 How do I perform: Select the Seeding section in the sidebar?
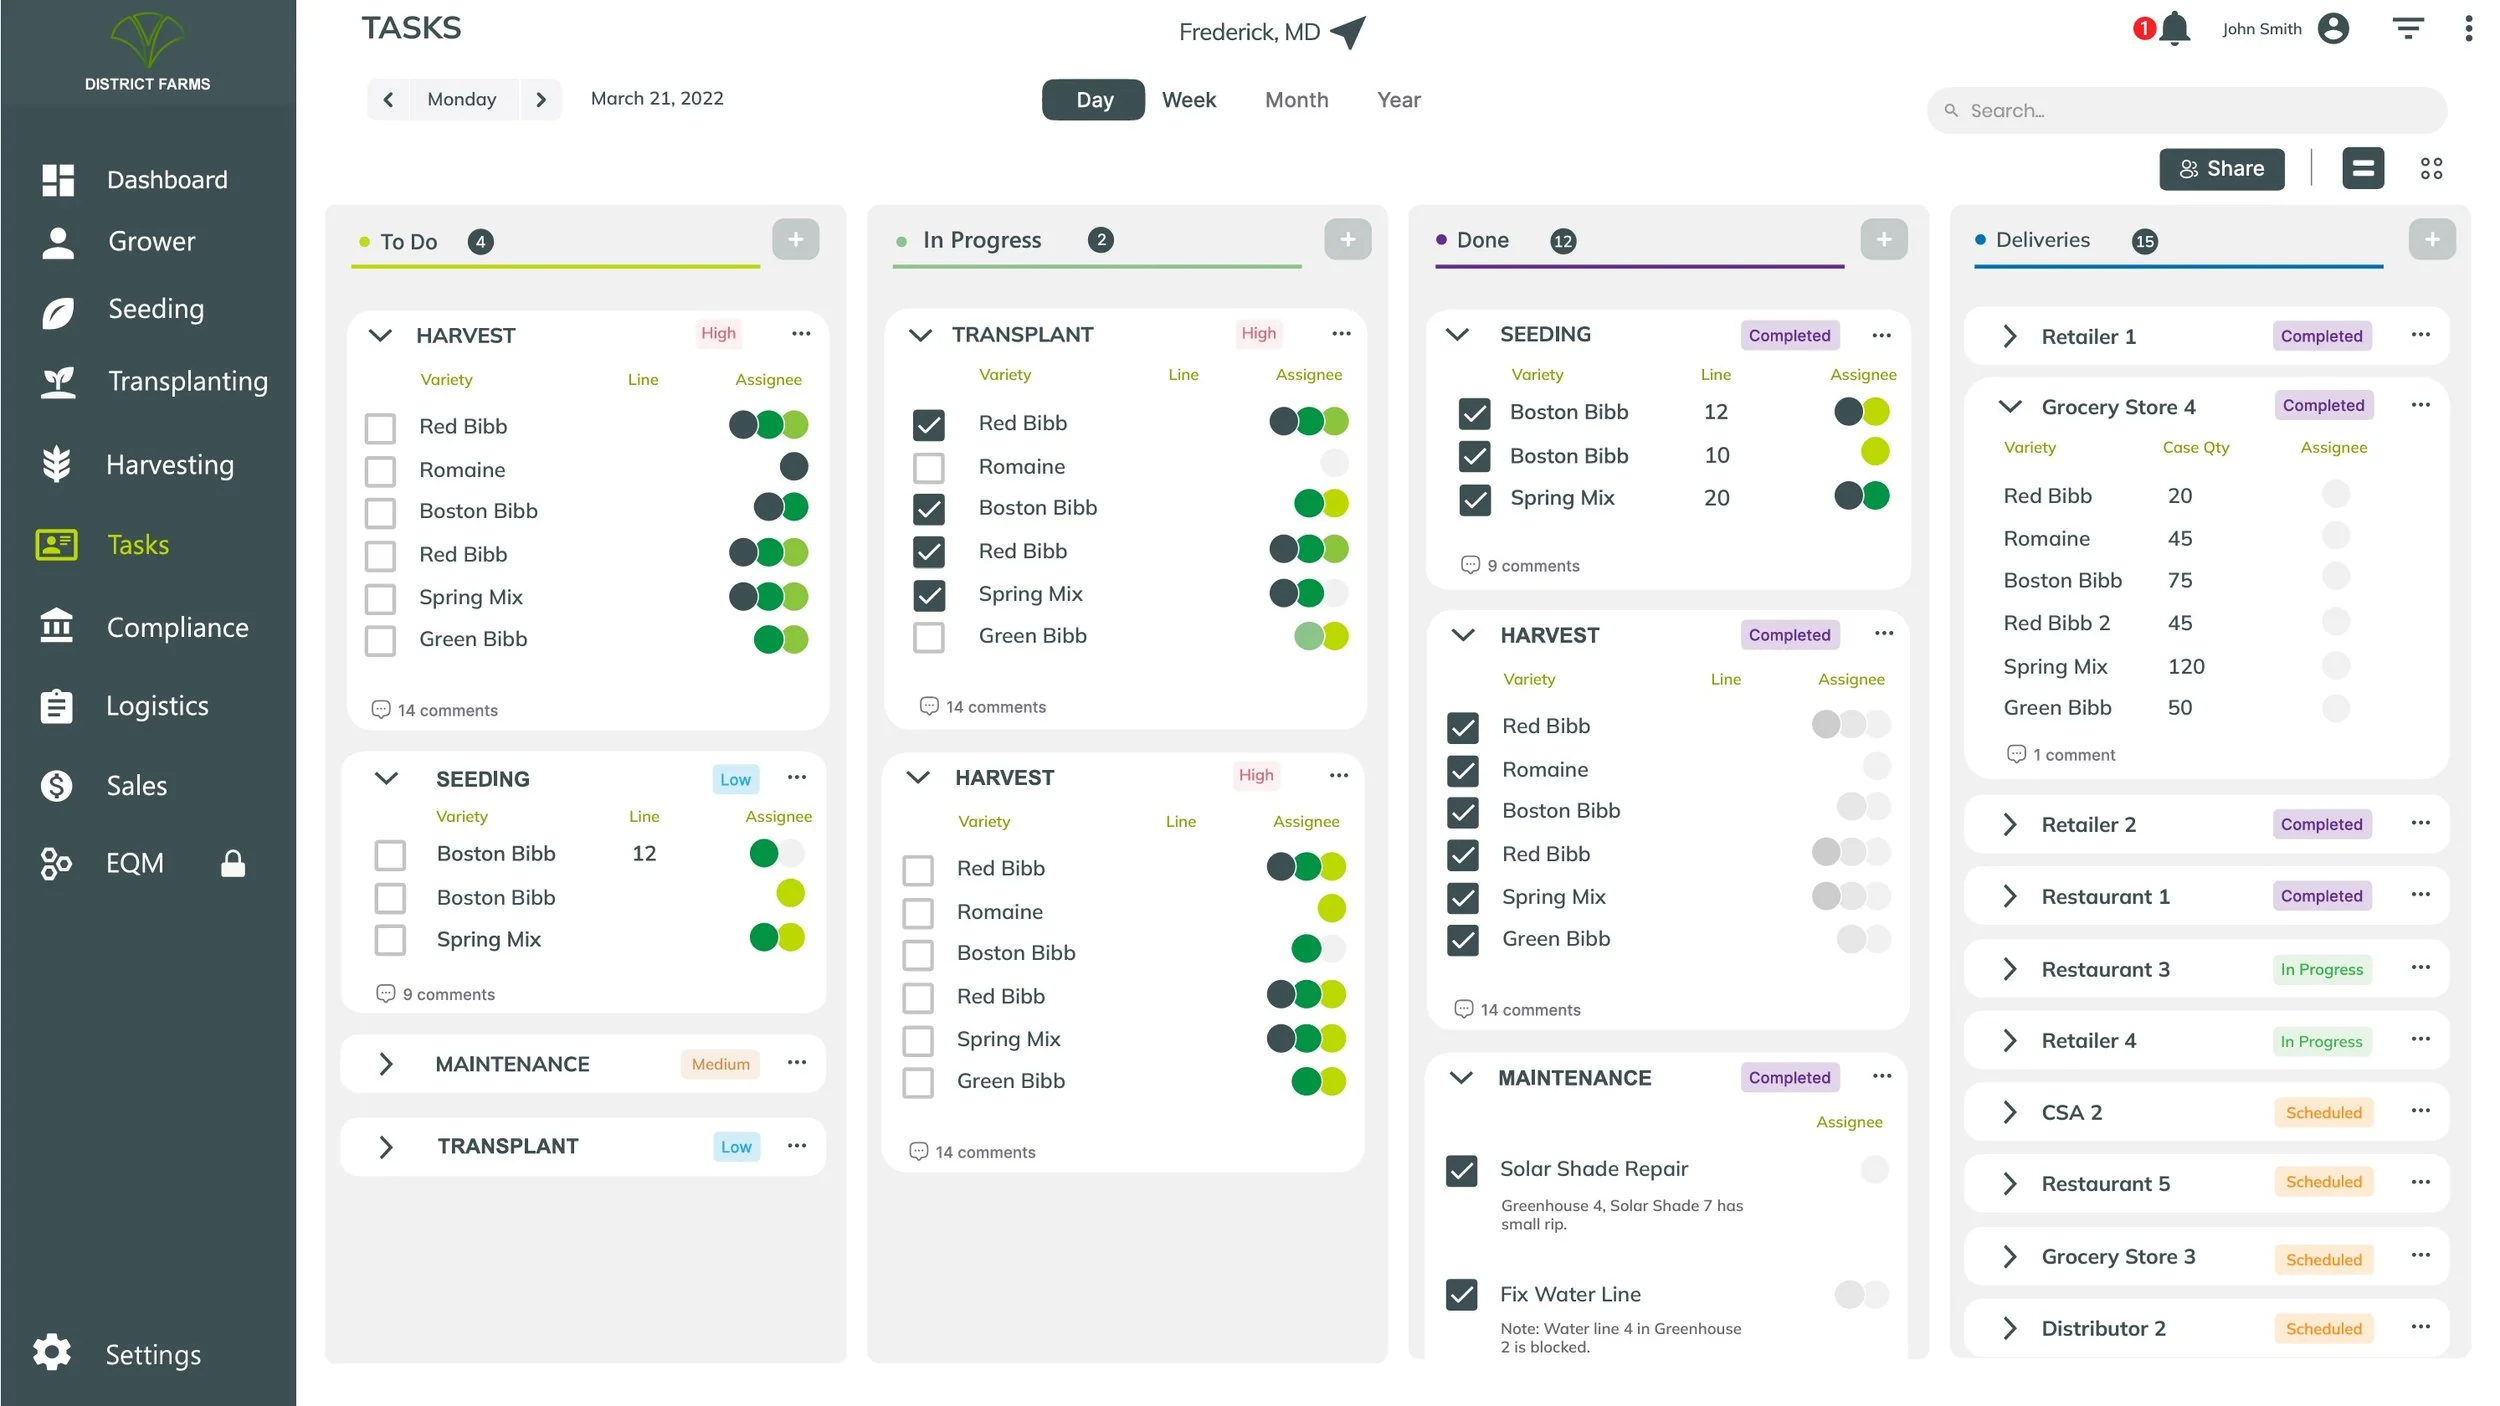coord(155,309)
